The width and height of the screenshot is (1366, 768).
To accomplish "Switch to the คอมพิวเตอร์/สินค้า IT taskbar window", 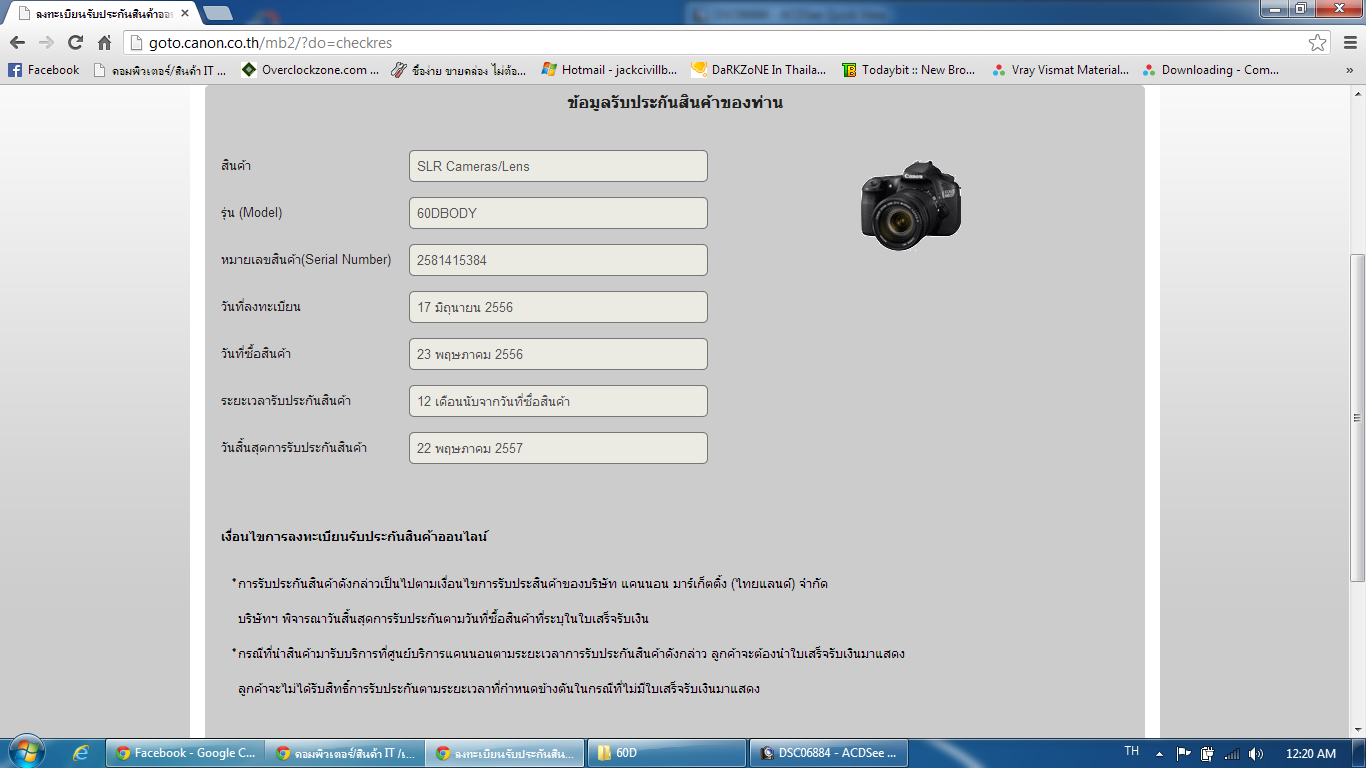I will 345,753.
